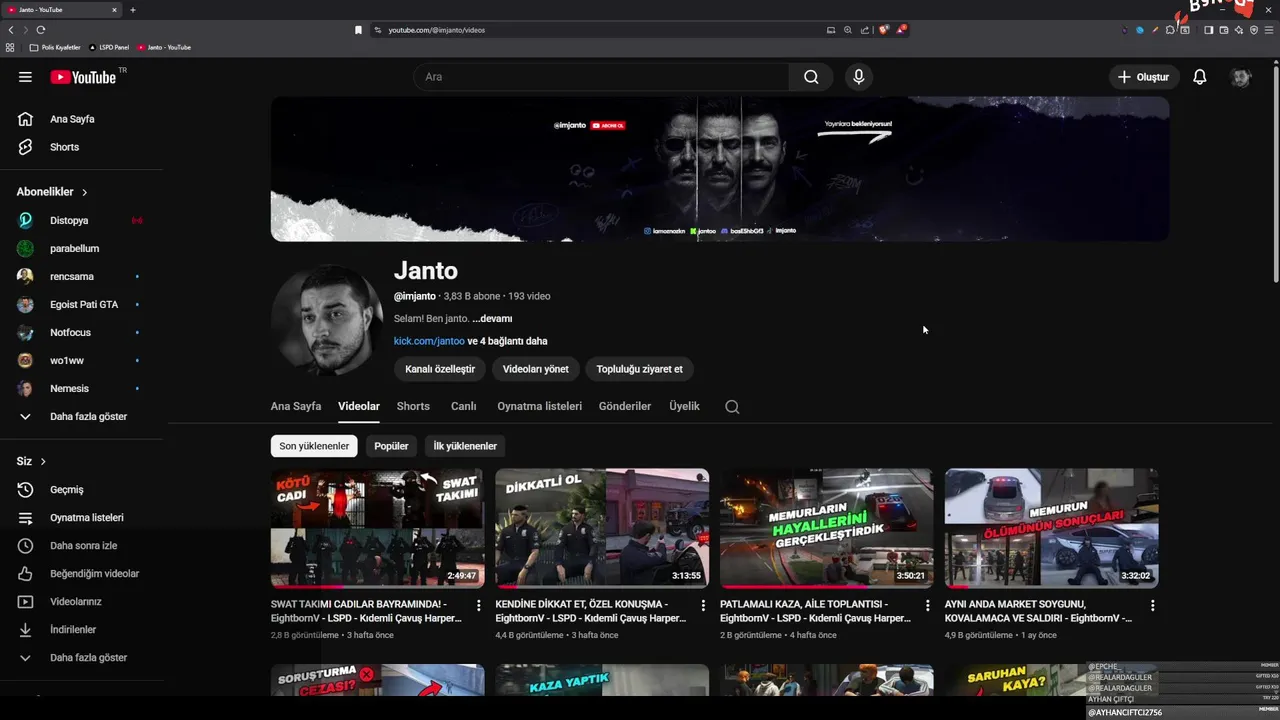The image size is (1280, 720).
Task: Switch to the Üyelik tab
Action: (x=684, y=407)
